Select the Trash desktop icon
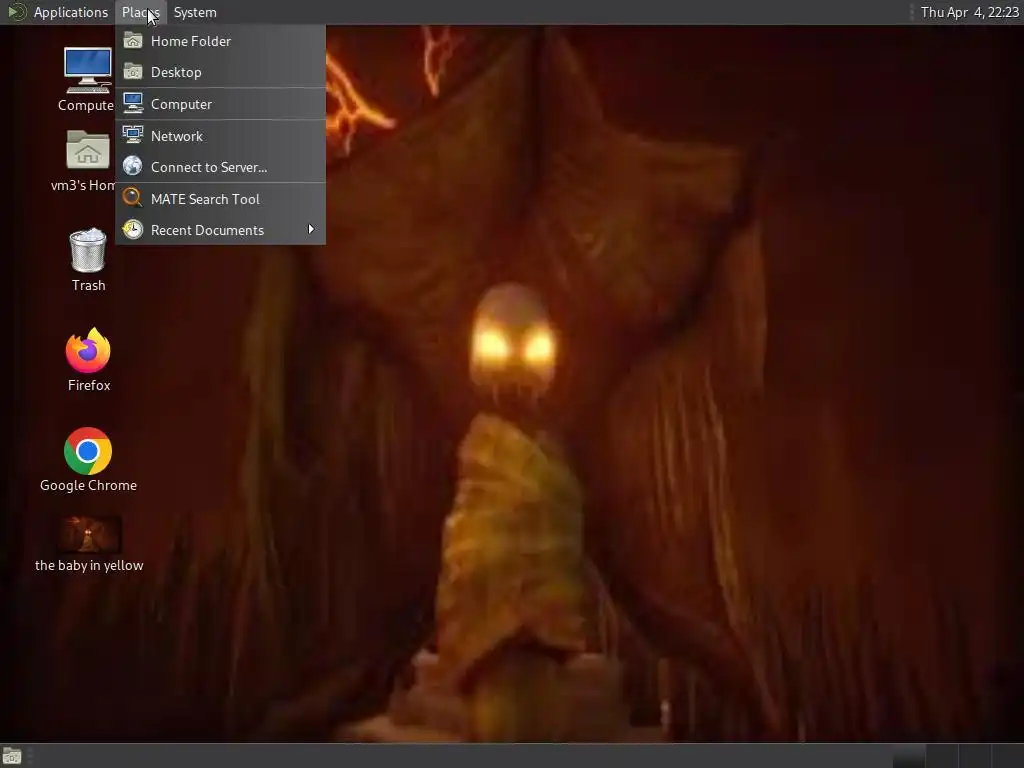 [x=88, y=250]
